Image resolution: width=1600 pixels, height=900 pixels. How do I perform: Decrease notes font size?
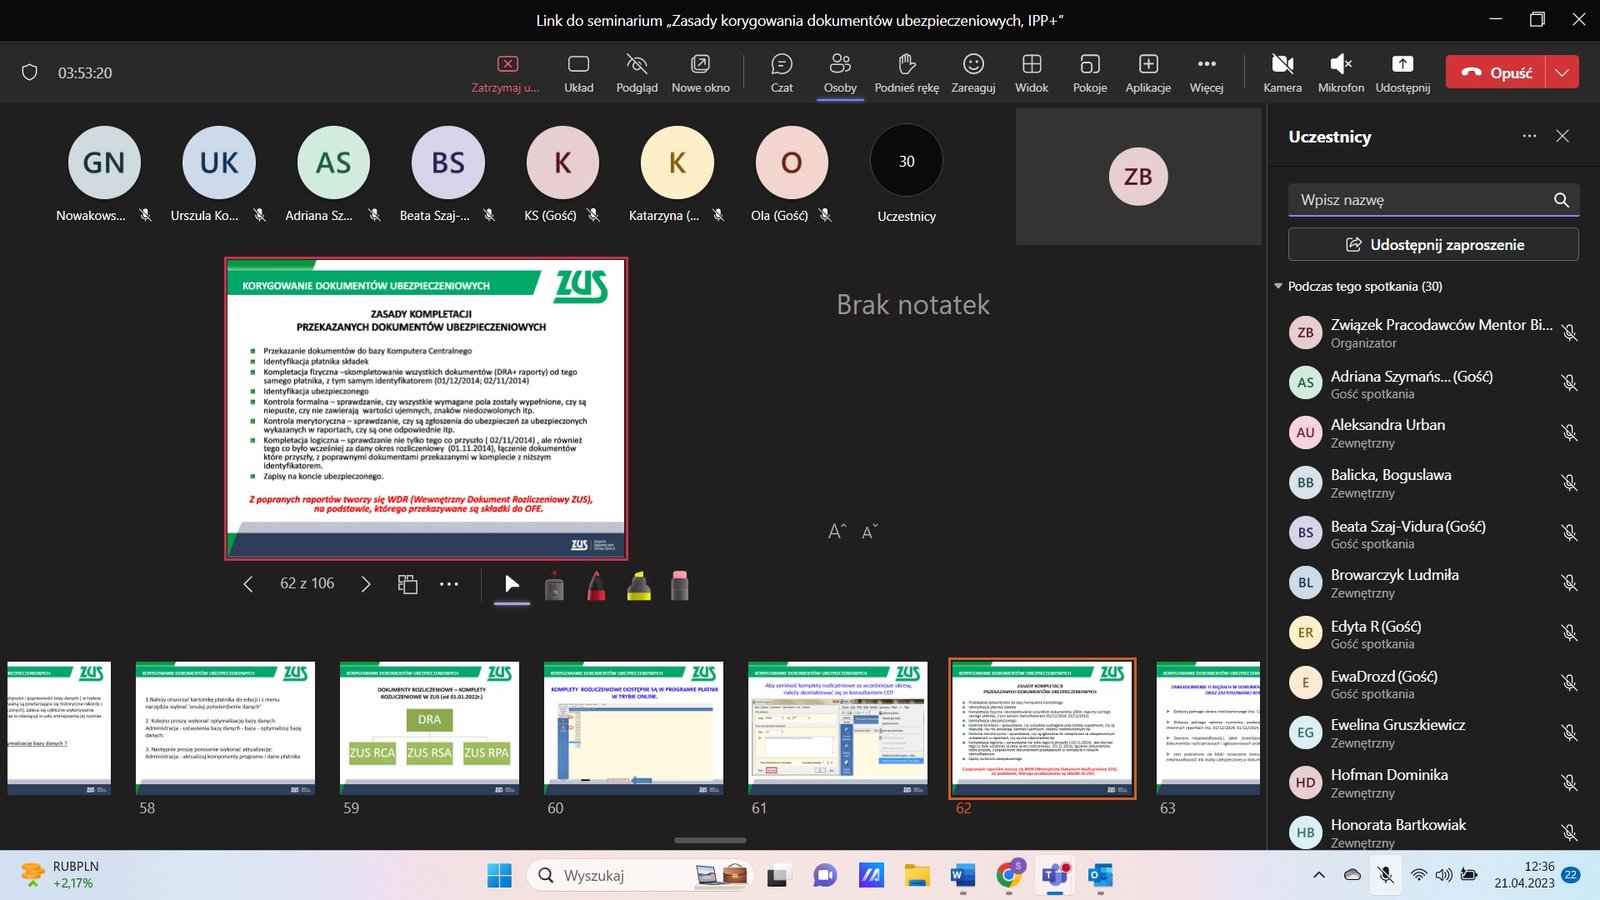869,532
